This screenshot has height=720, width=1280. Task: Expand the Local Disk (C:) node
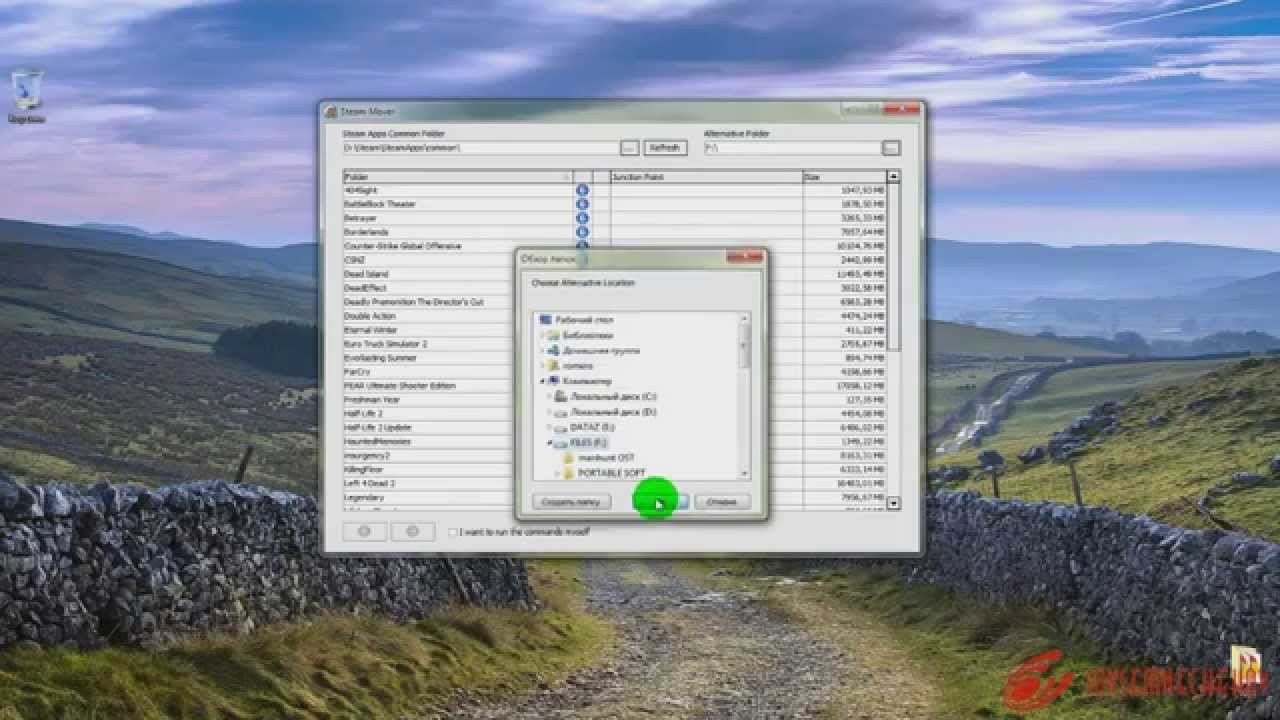click(550, 396)
